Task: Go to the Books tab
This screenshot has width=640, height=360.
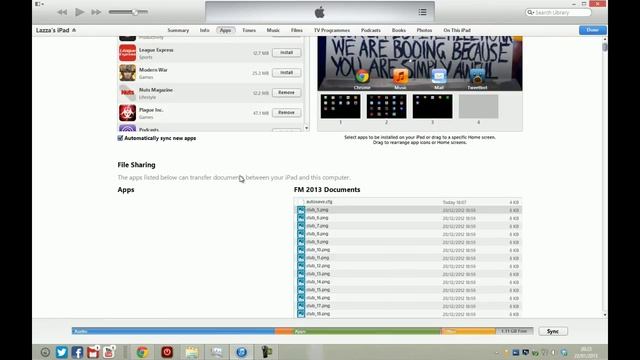Action: tap(399, 30)
